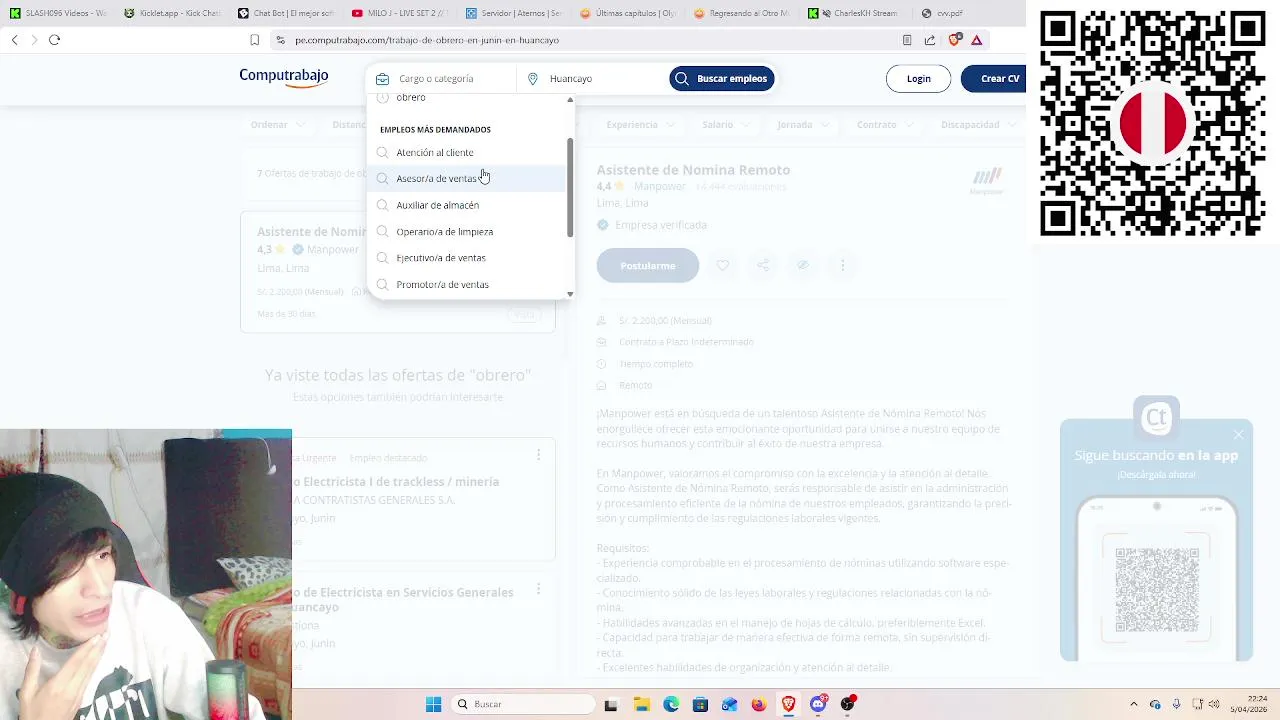Click the Buscar empleos button
The height and width of the screenshot is (720, 1280).
[722, 79]
